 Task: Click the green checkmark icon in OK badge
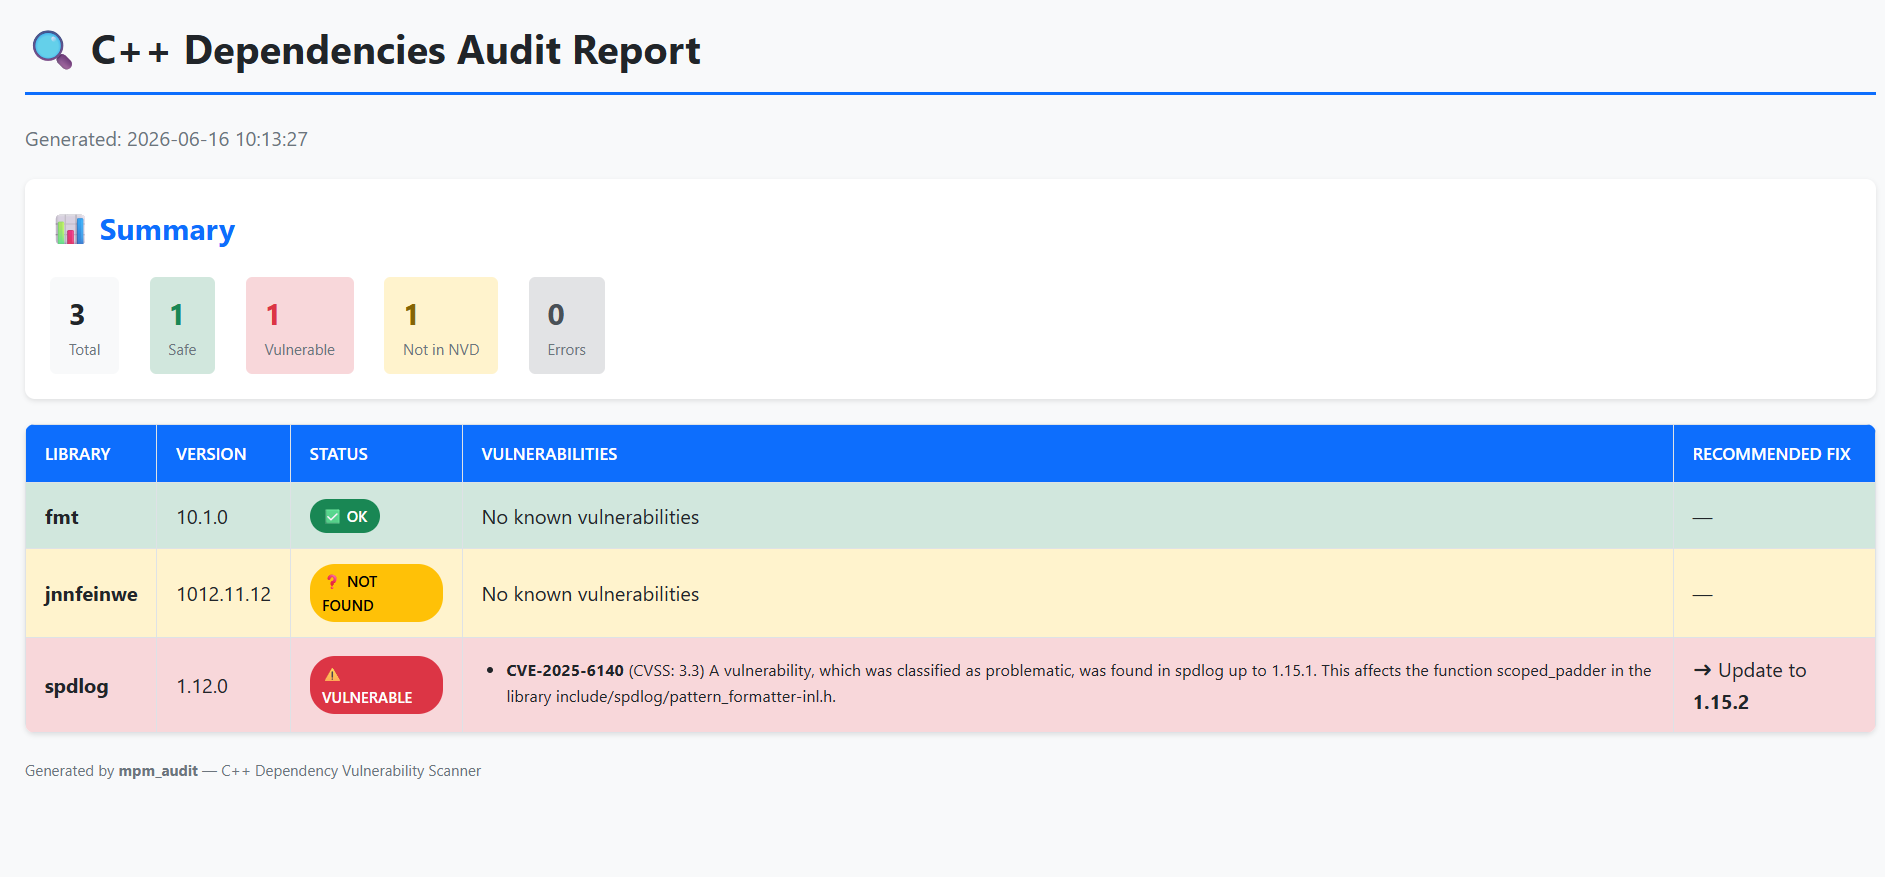[x=333, y=517]
